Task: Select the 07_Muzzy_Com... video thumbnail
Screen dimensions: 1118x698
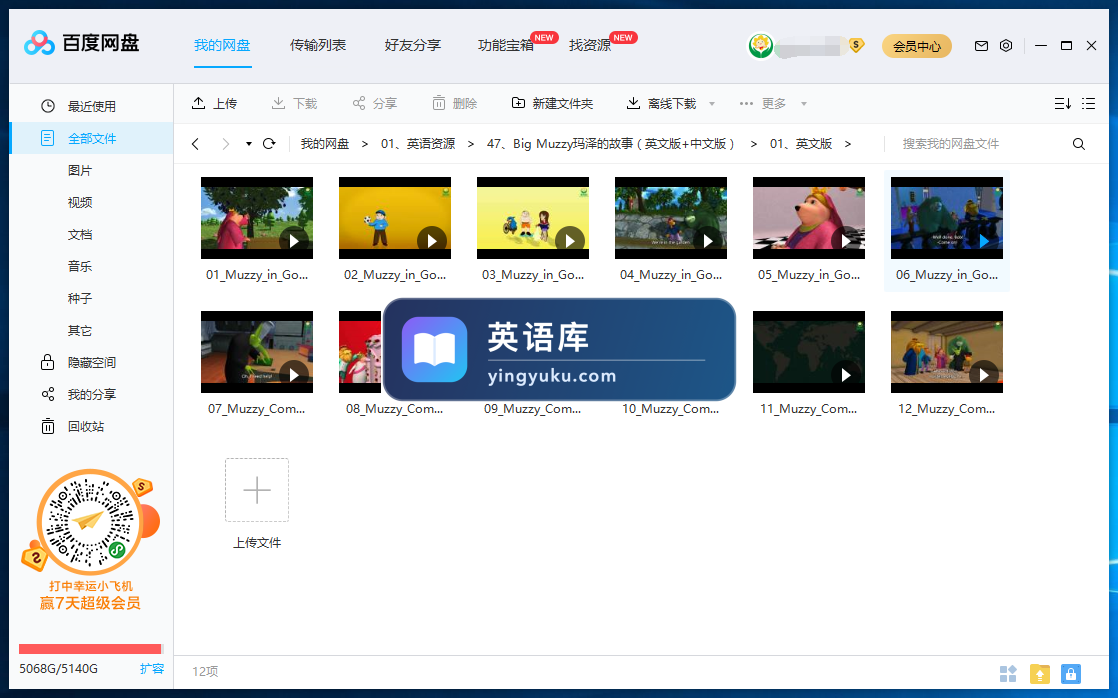Action: tap(257, 352)
